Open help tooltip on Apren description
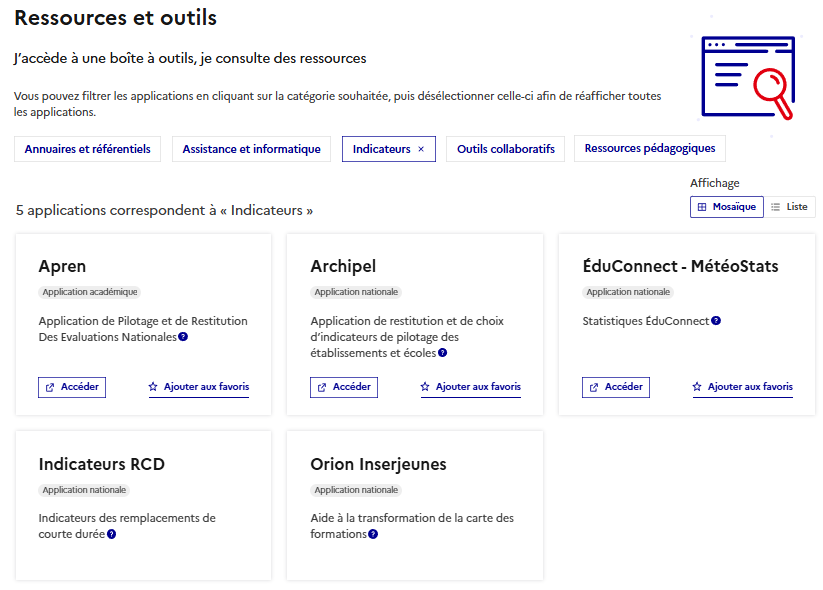 click(x=183, y=336)
